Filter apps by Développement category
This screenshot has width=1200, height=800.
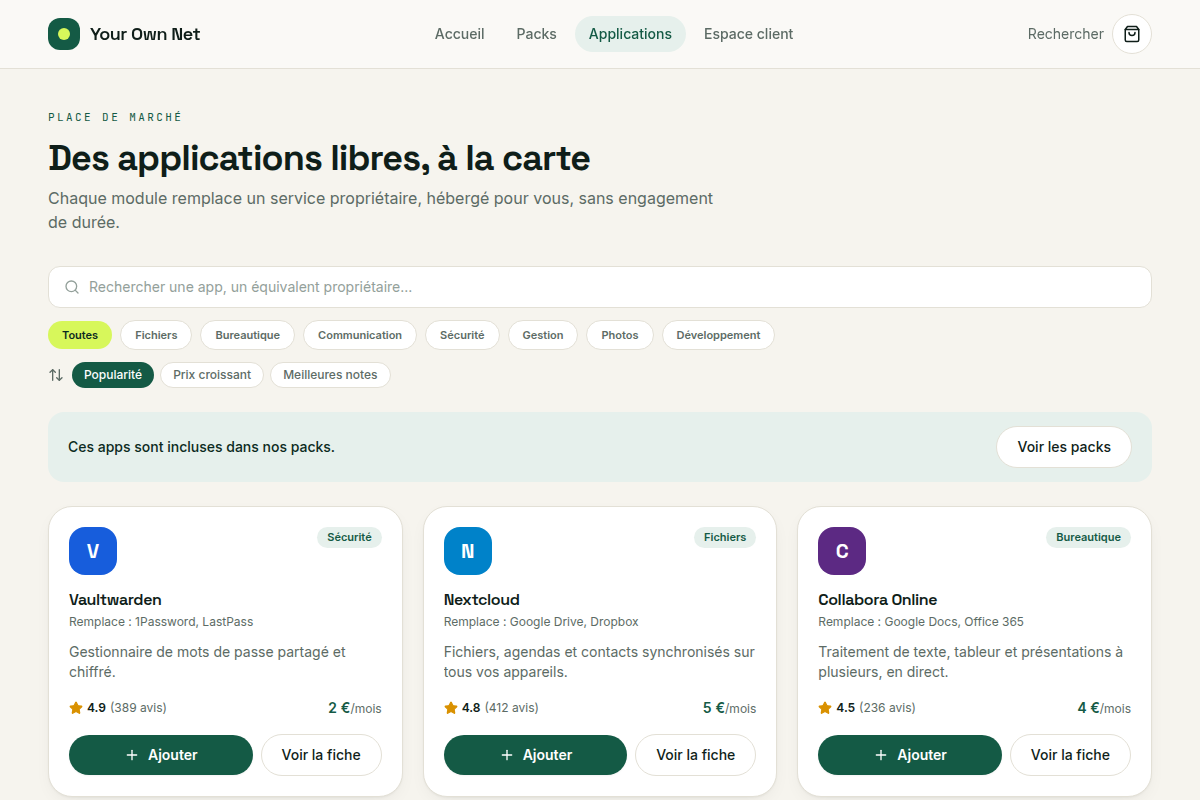(718, 335)
